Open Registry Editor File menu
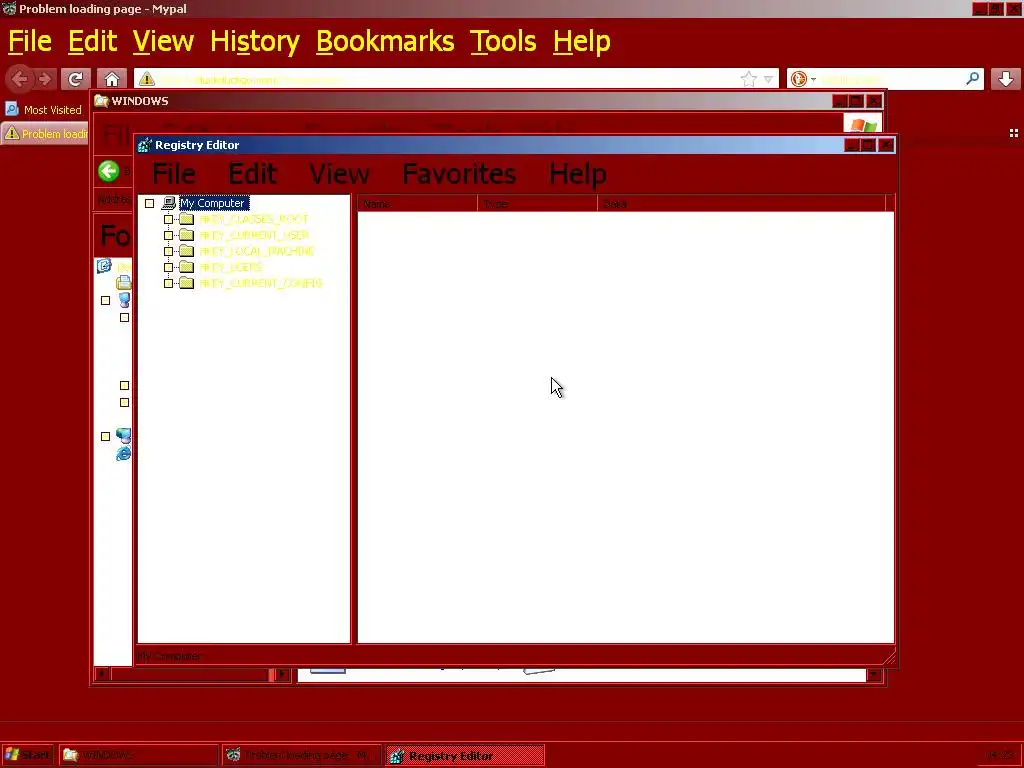This screenshot has width=1024, height=768. [173, 174]
